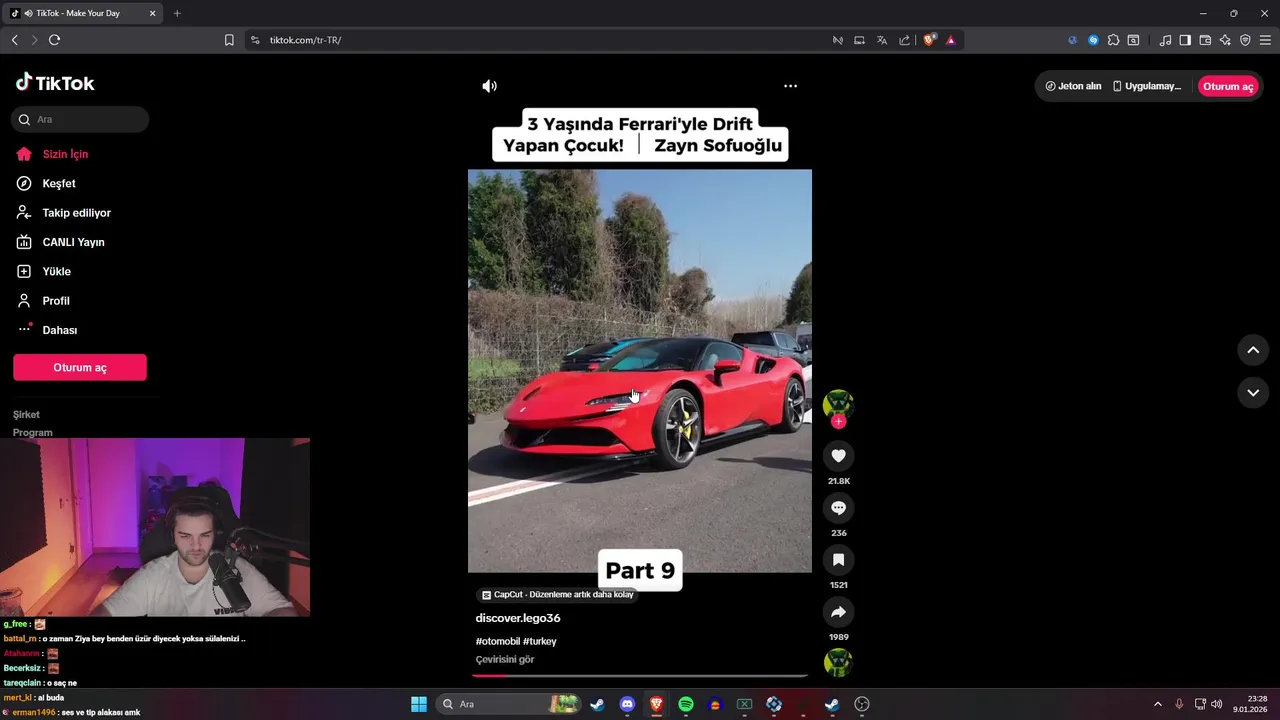Viewport: 1280px width, 720px height.
Task: Open the Yükle upload page
Action: pyautogui.click(x=56, y=271)
